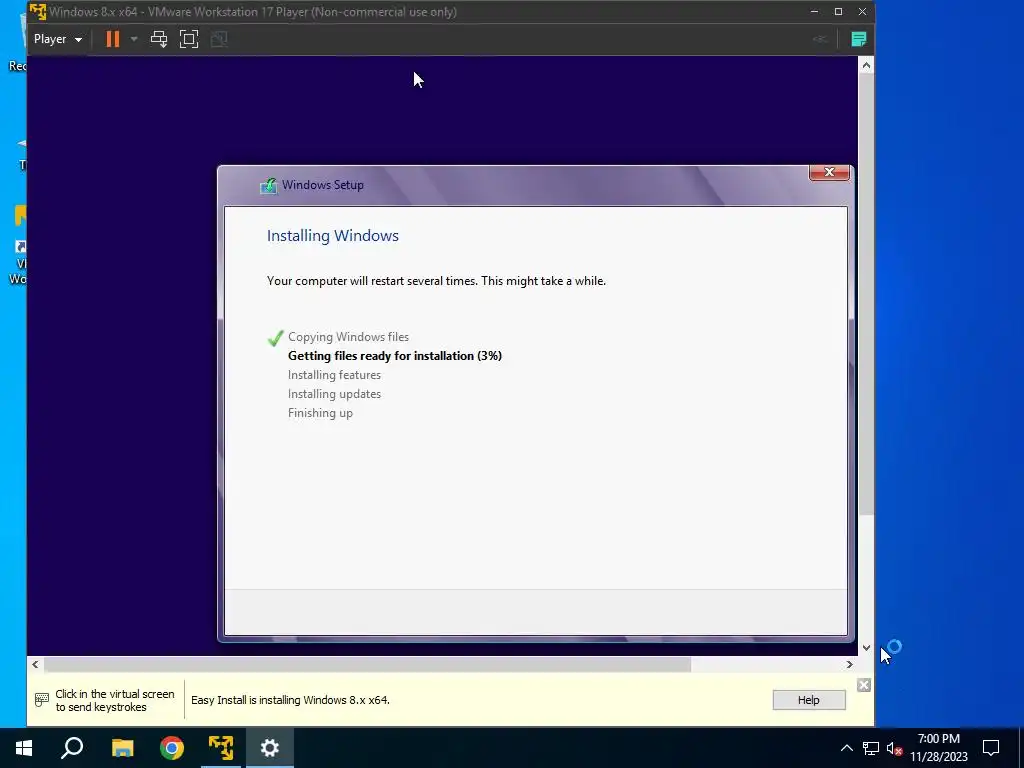Click the vertical scrollbar up arrow
The height and width of the screenshot is (768, 1024).
point(866,65)
